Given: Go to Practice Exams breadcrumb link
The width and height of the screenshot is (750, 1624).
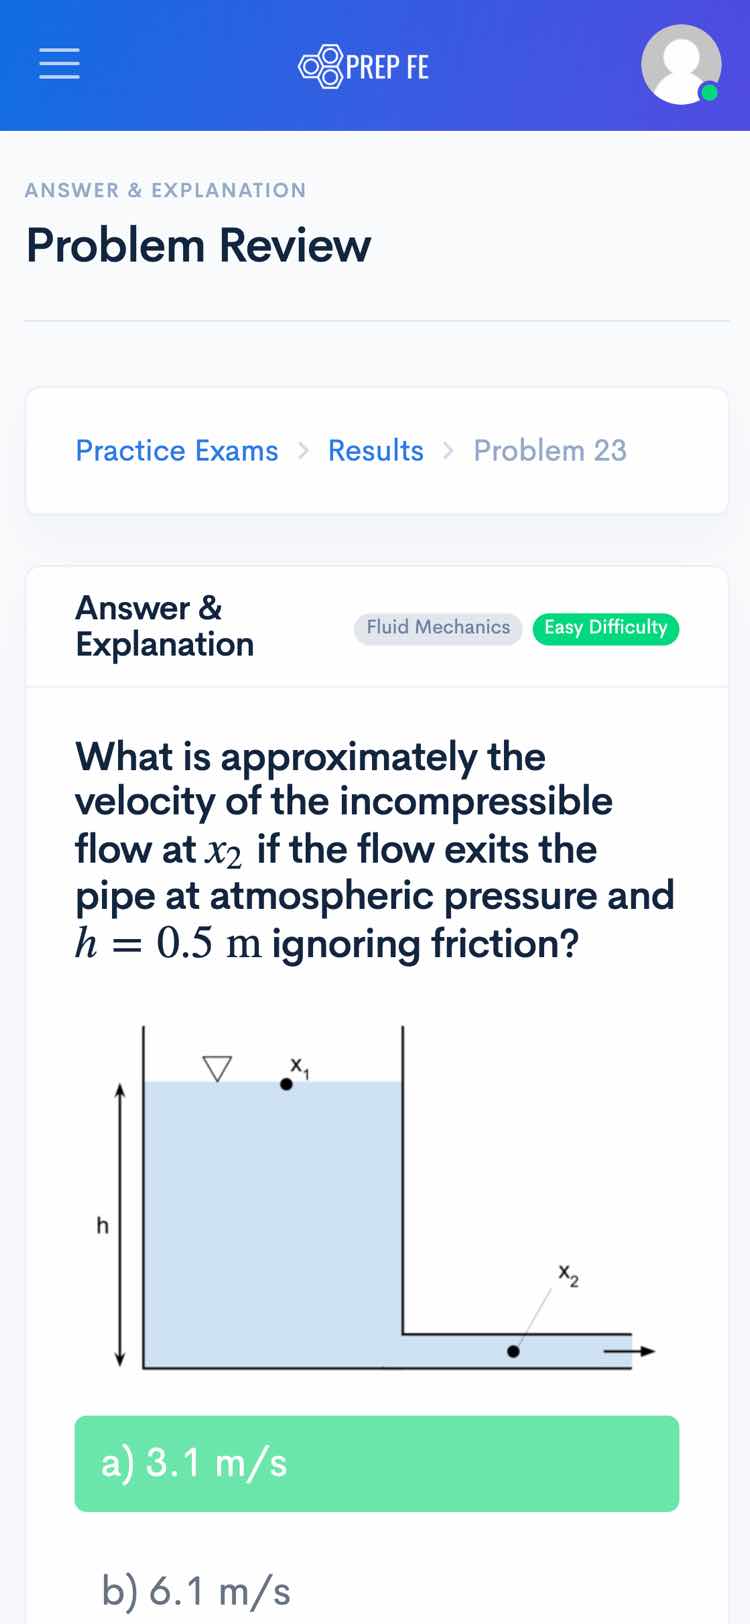Looking at the screenshot, I should 177,451.
